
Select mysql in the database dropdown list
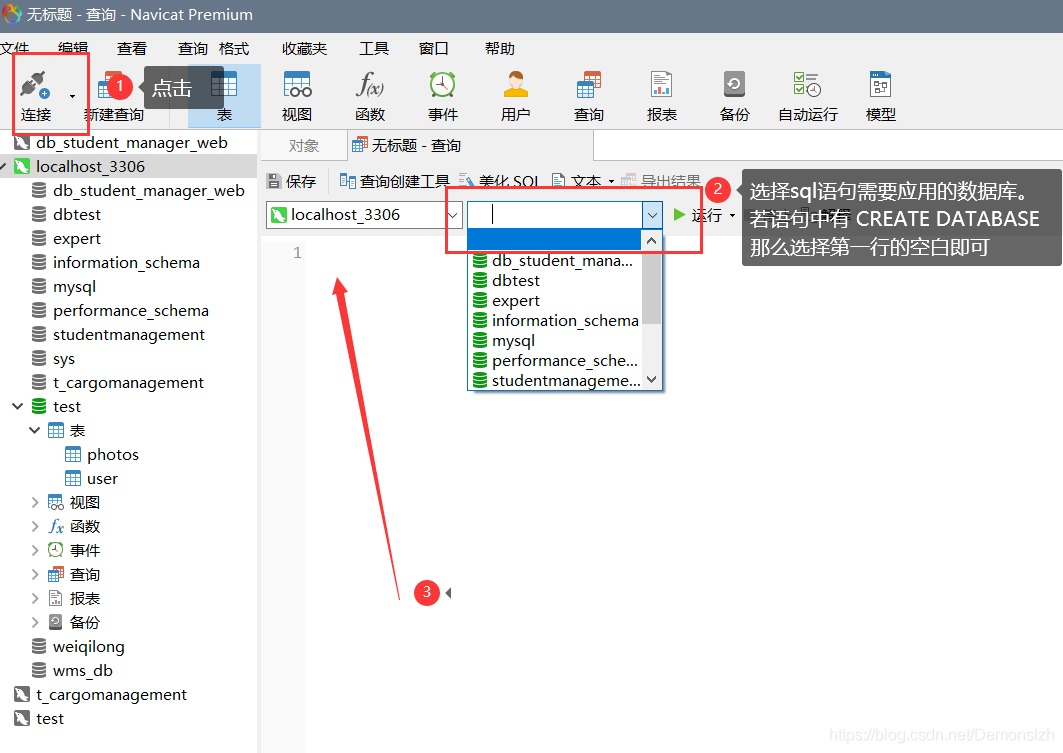coord(555,340)
